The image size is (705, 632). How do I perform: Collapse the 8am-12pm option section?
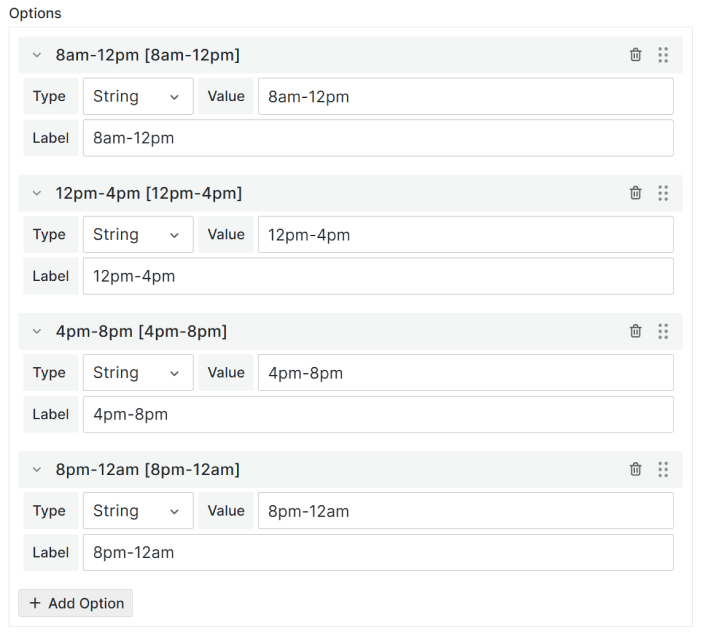click(x=37, y=55)
